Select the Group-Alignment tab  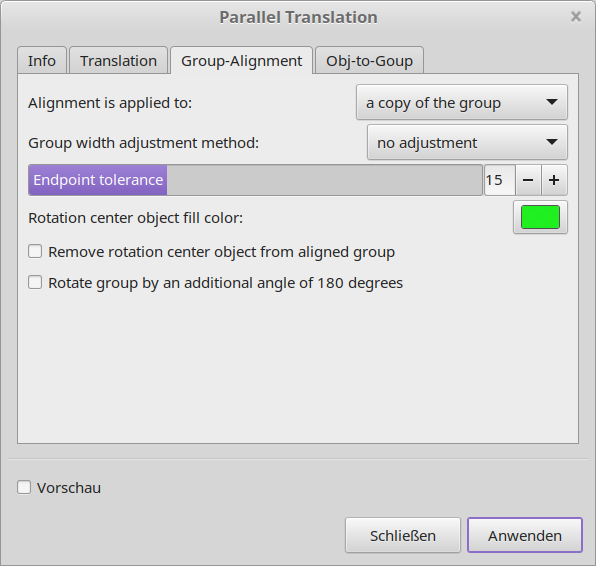(241, 60)
